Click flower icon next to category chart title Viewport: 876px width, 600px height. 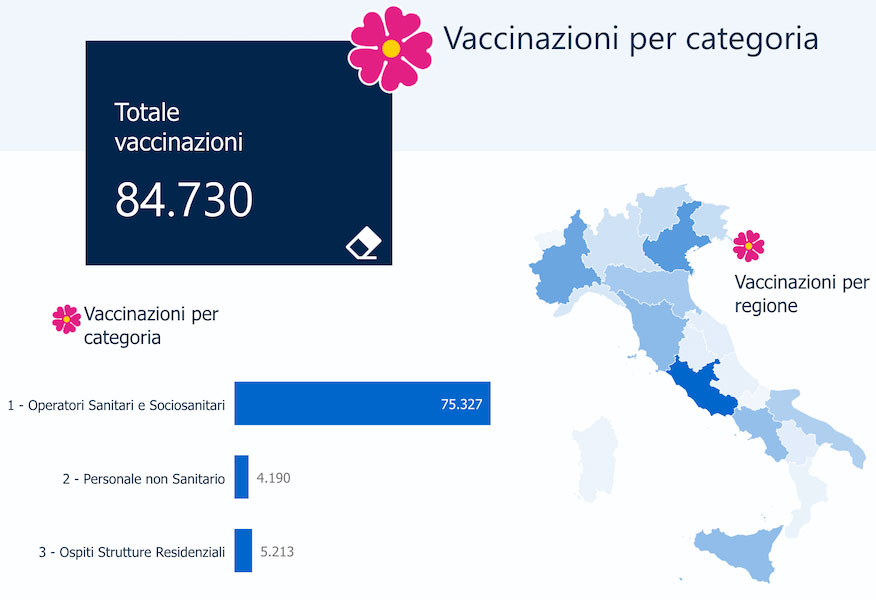pyautogui.click(x=66, y=319)
